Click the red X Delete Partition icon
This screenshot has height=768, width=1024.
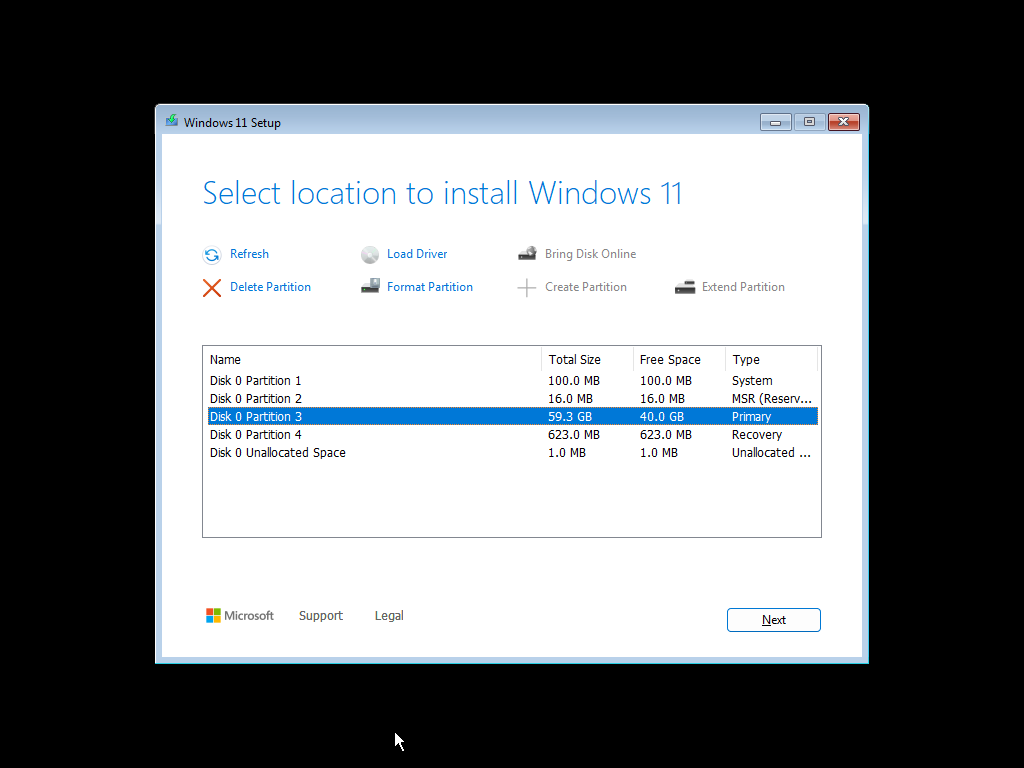click(212, 287)
